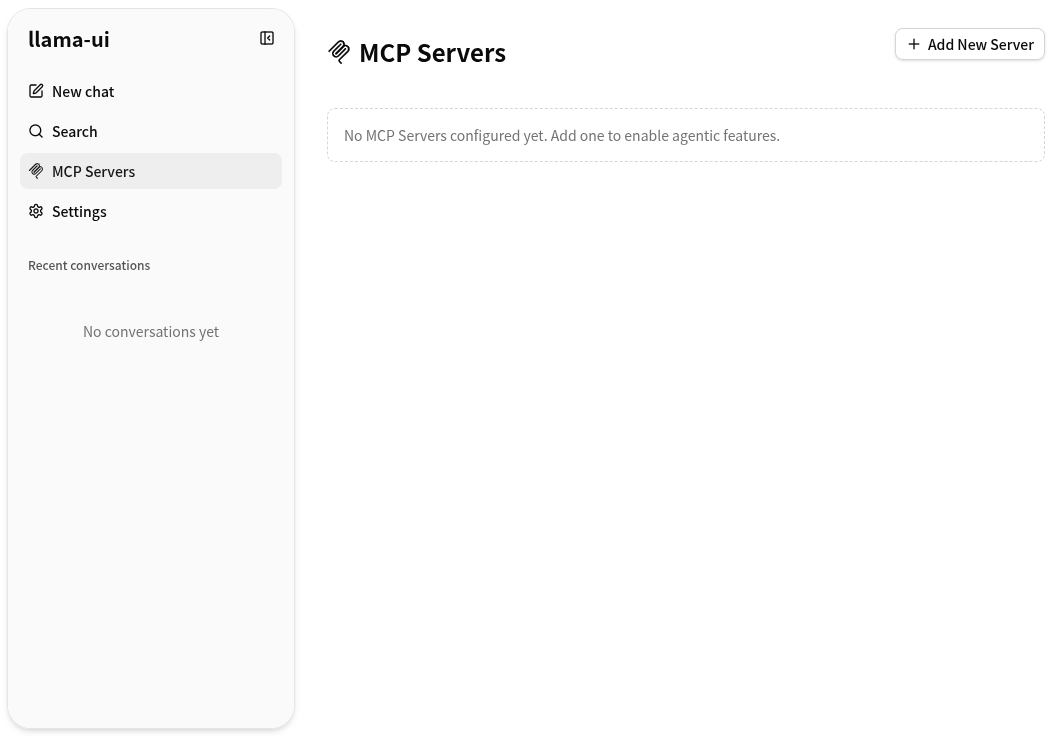Collapse the sidebar using the panel icon

coord(267,38)
